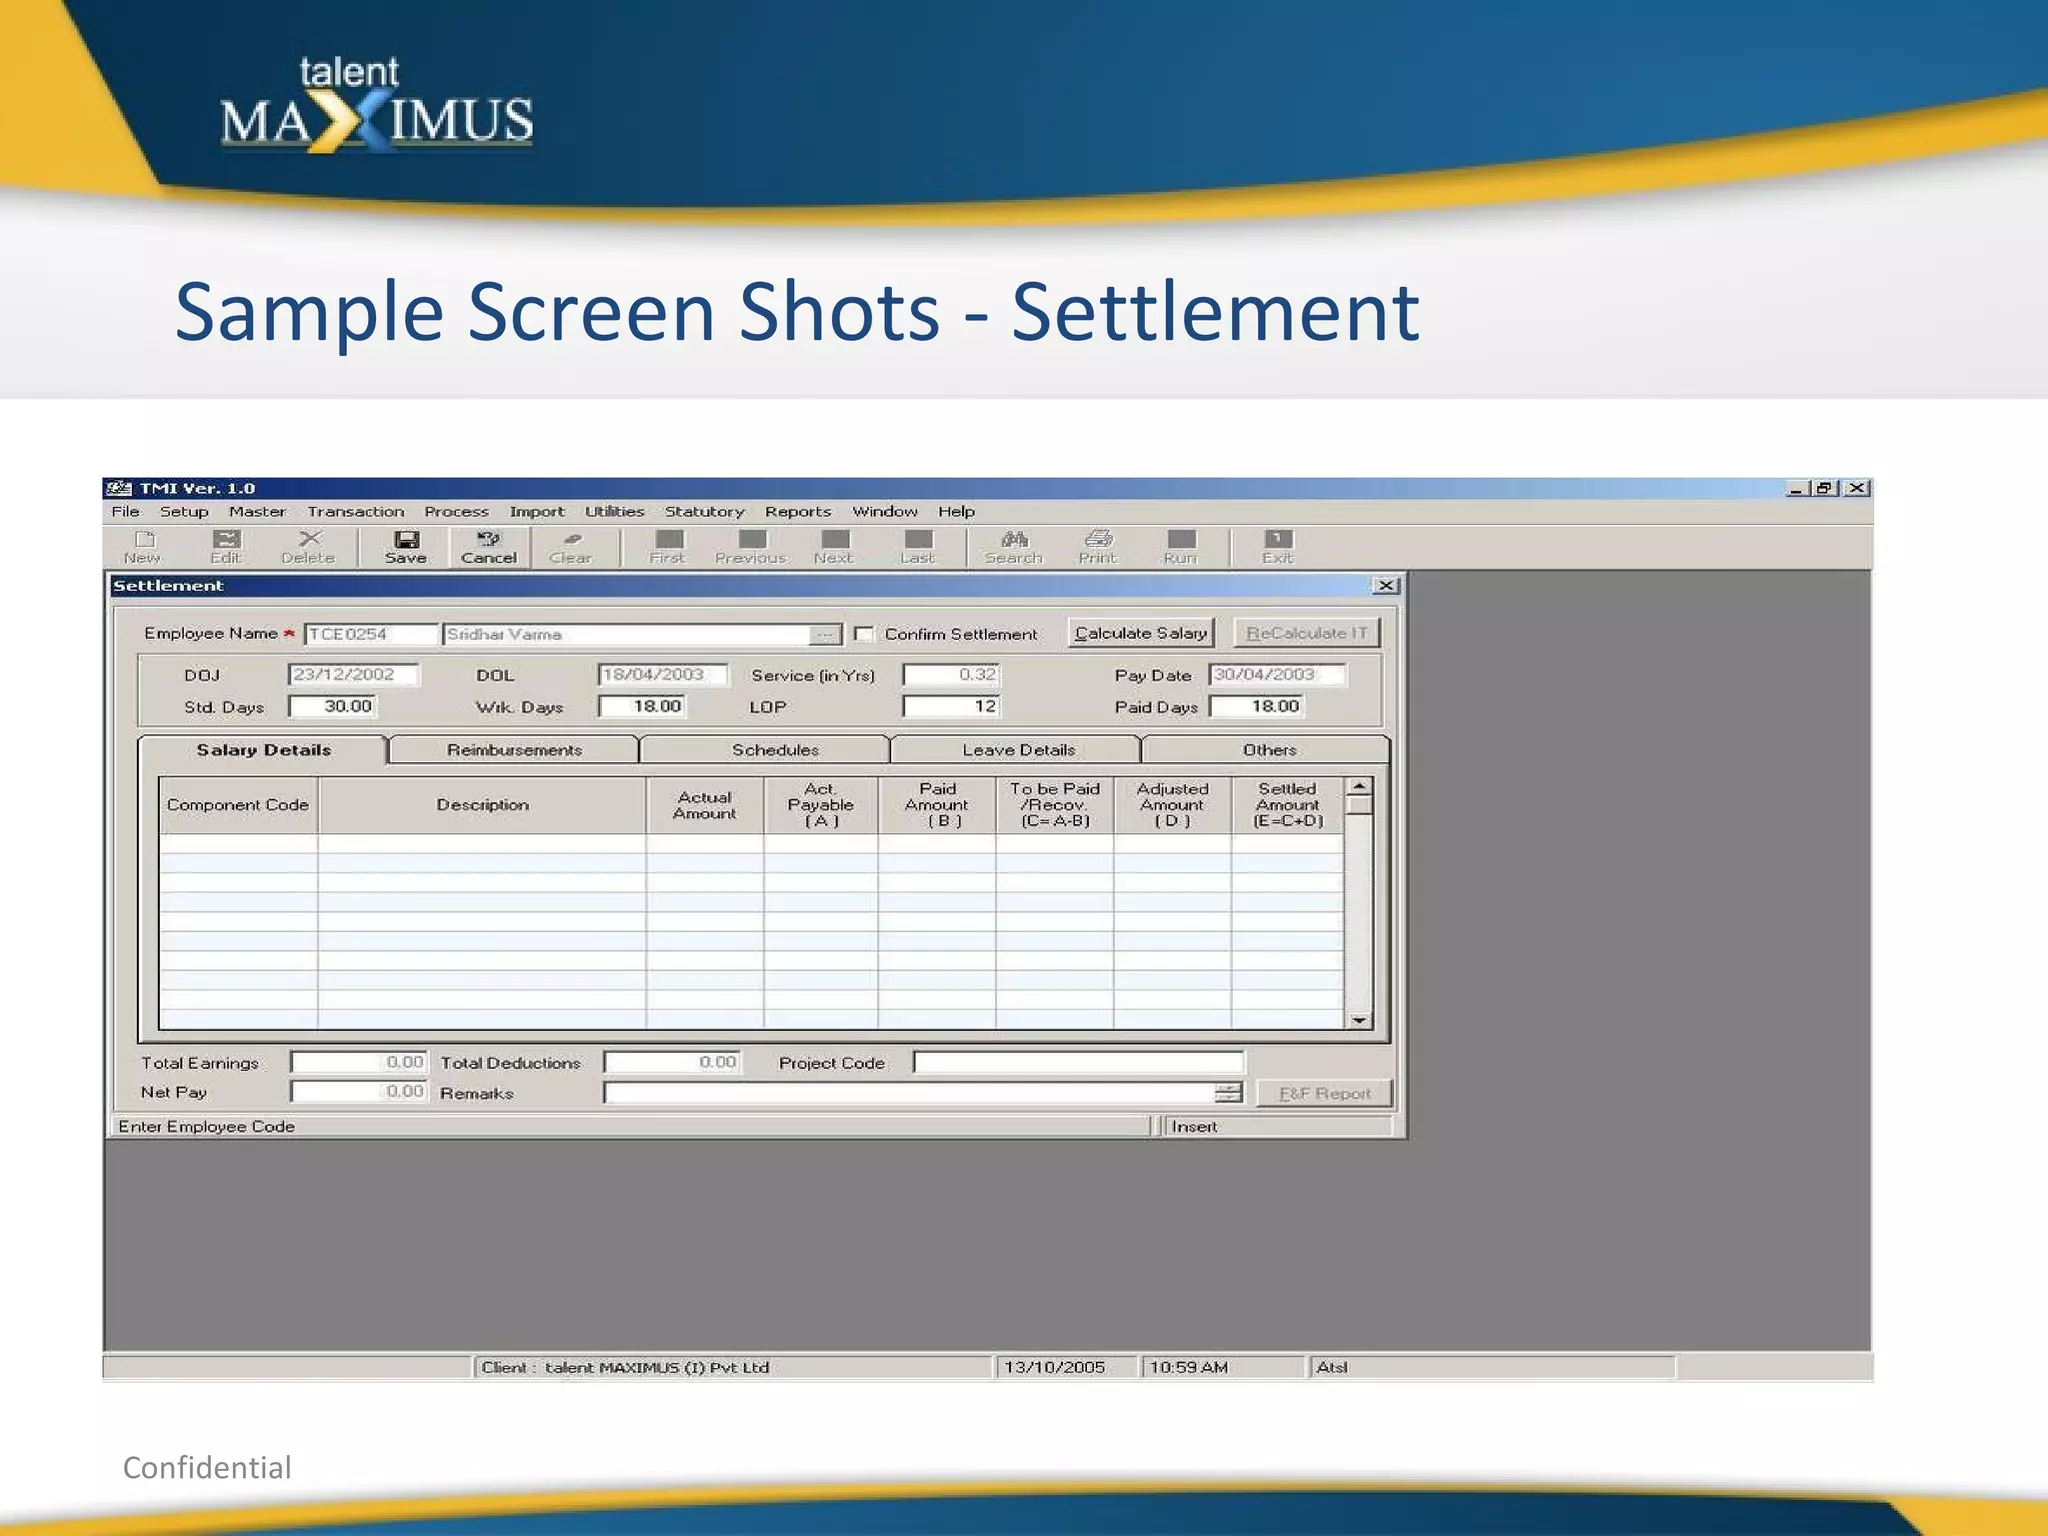Go to First record

coord(668,547)
